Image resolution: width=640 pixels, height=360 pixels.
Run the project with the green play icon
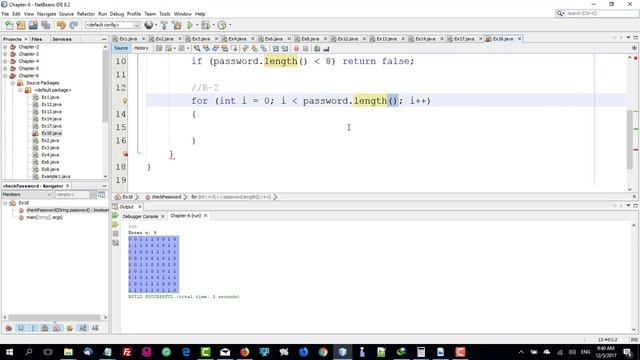click(190, 25)
